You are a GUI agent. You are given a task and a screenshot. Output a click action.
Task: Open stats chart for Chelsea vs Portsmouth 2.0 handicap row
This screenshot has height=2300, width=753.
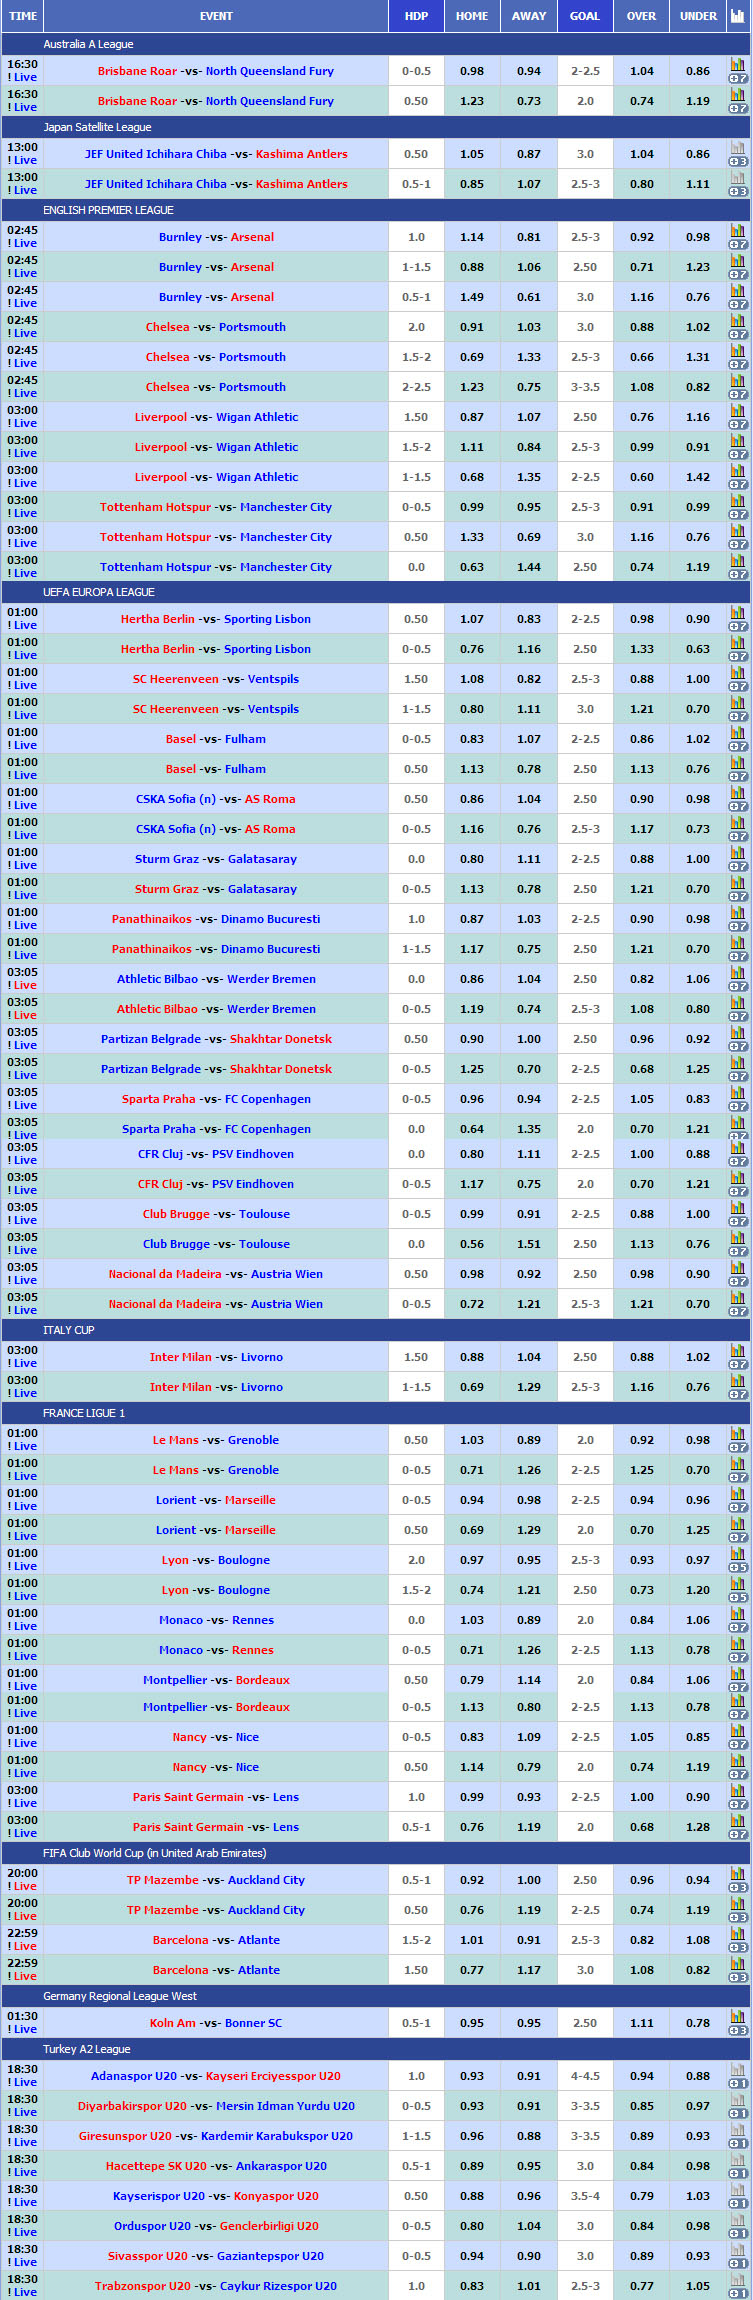click(738, 321)
